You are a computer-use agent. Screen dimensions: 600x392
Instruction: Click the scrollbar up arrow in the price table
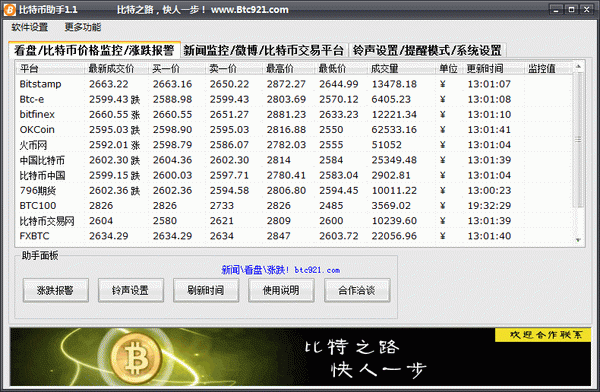click(578, 67)
